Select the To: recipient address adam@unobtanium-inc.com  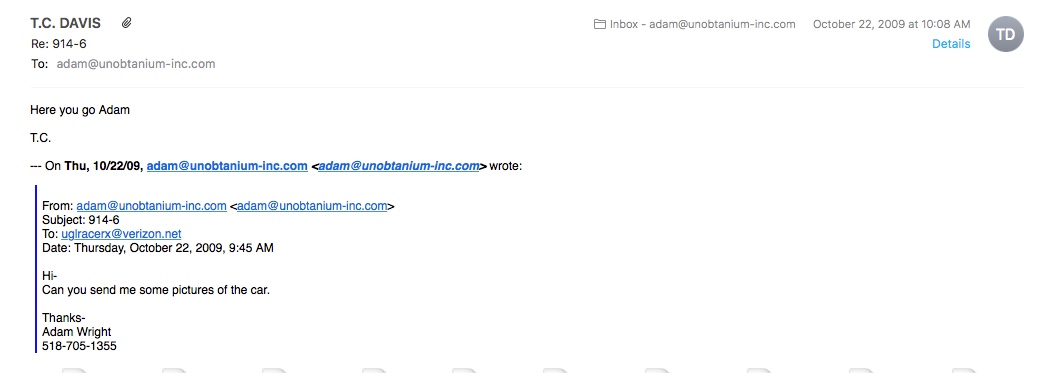[136, 64]
